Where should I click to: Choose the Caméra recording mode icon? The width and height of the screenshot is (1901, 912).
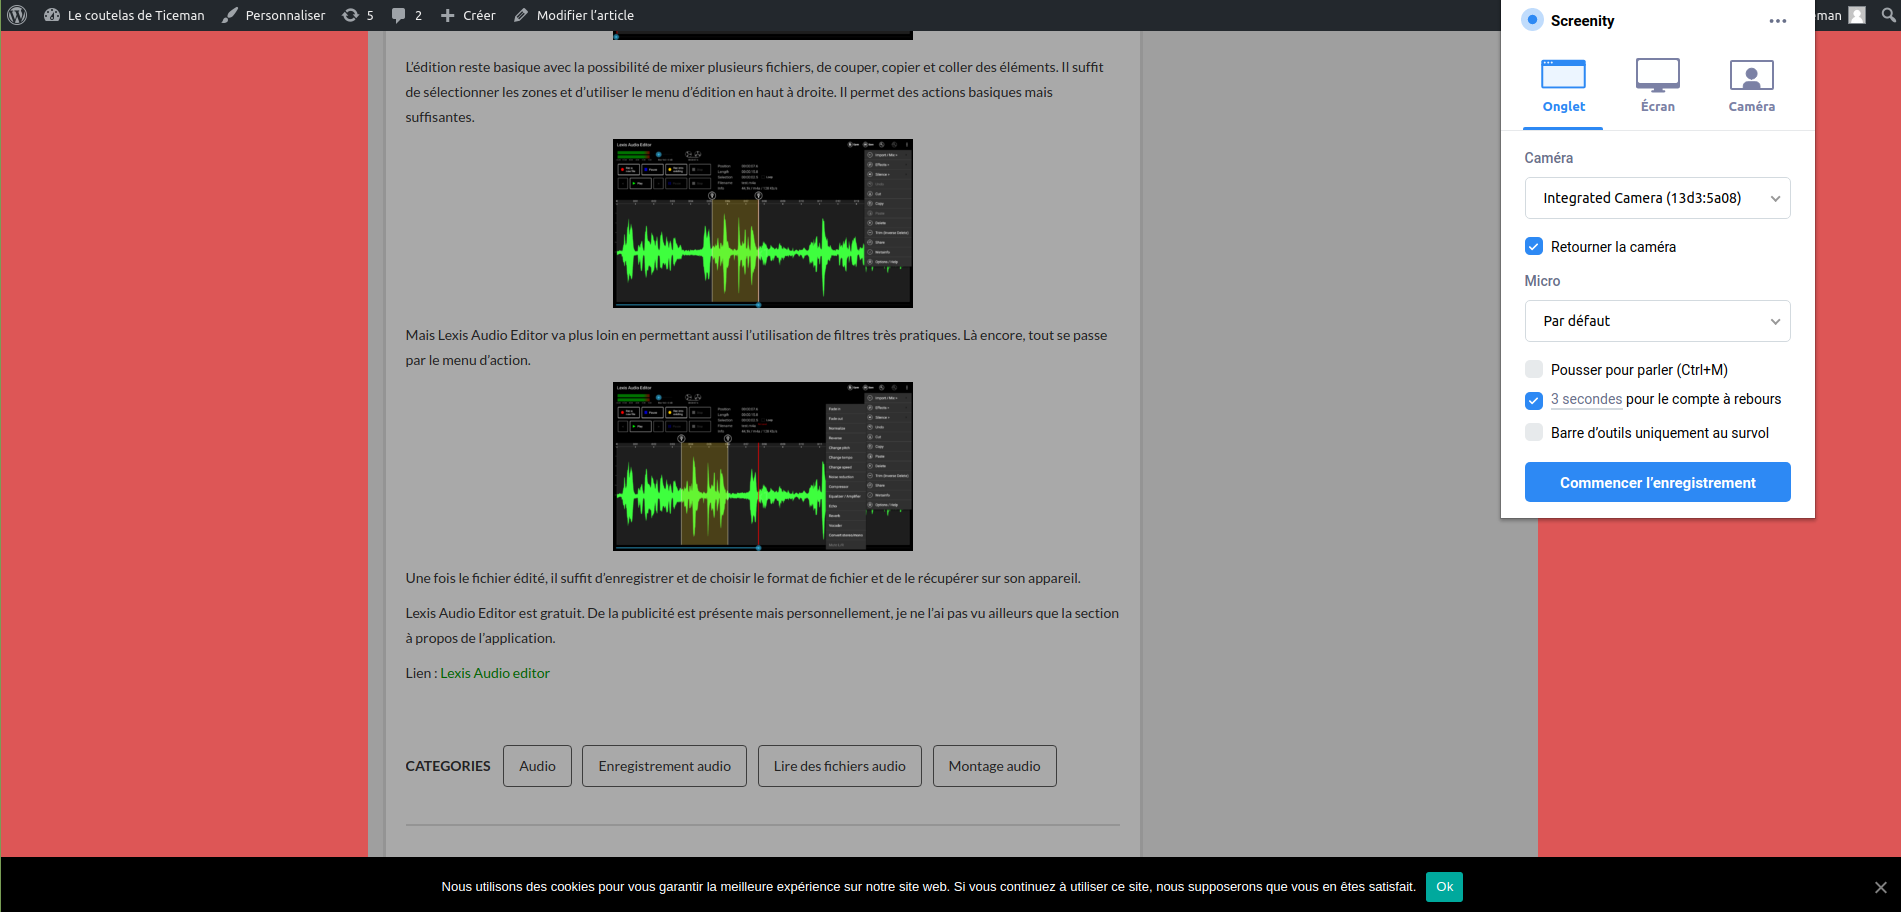[x=1751, y=75]
